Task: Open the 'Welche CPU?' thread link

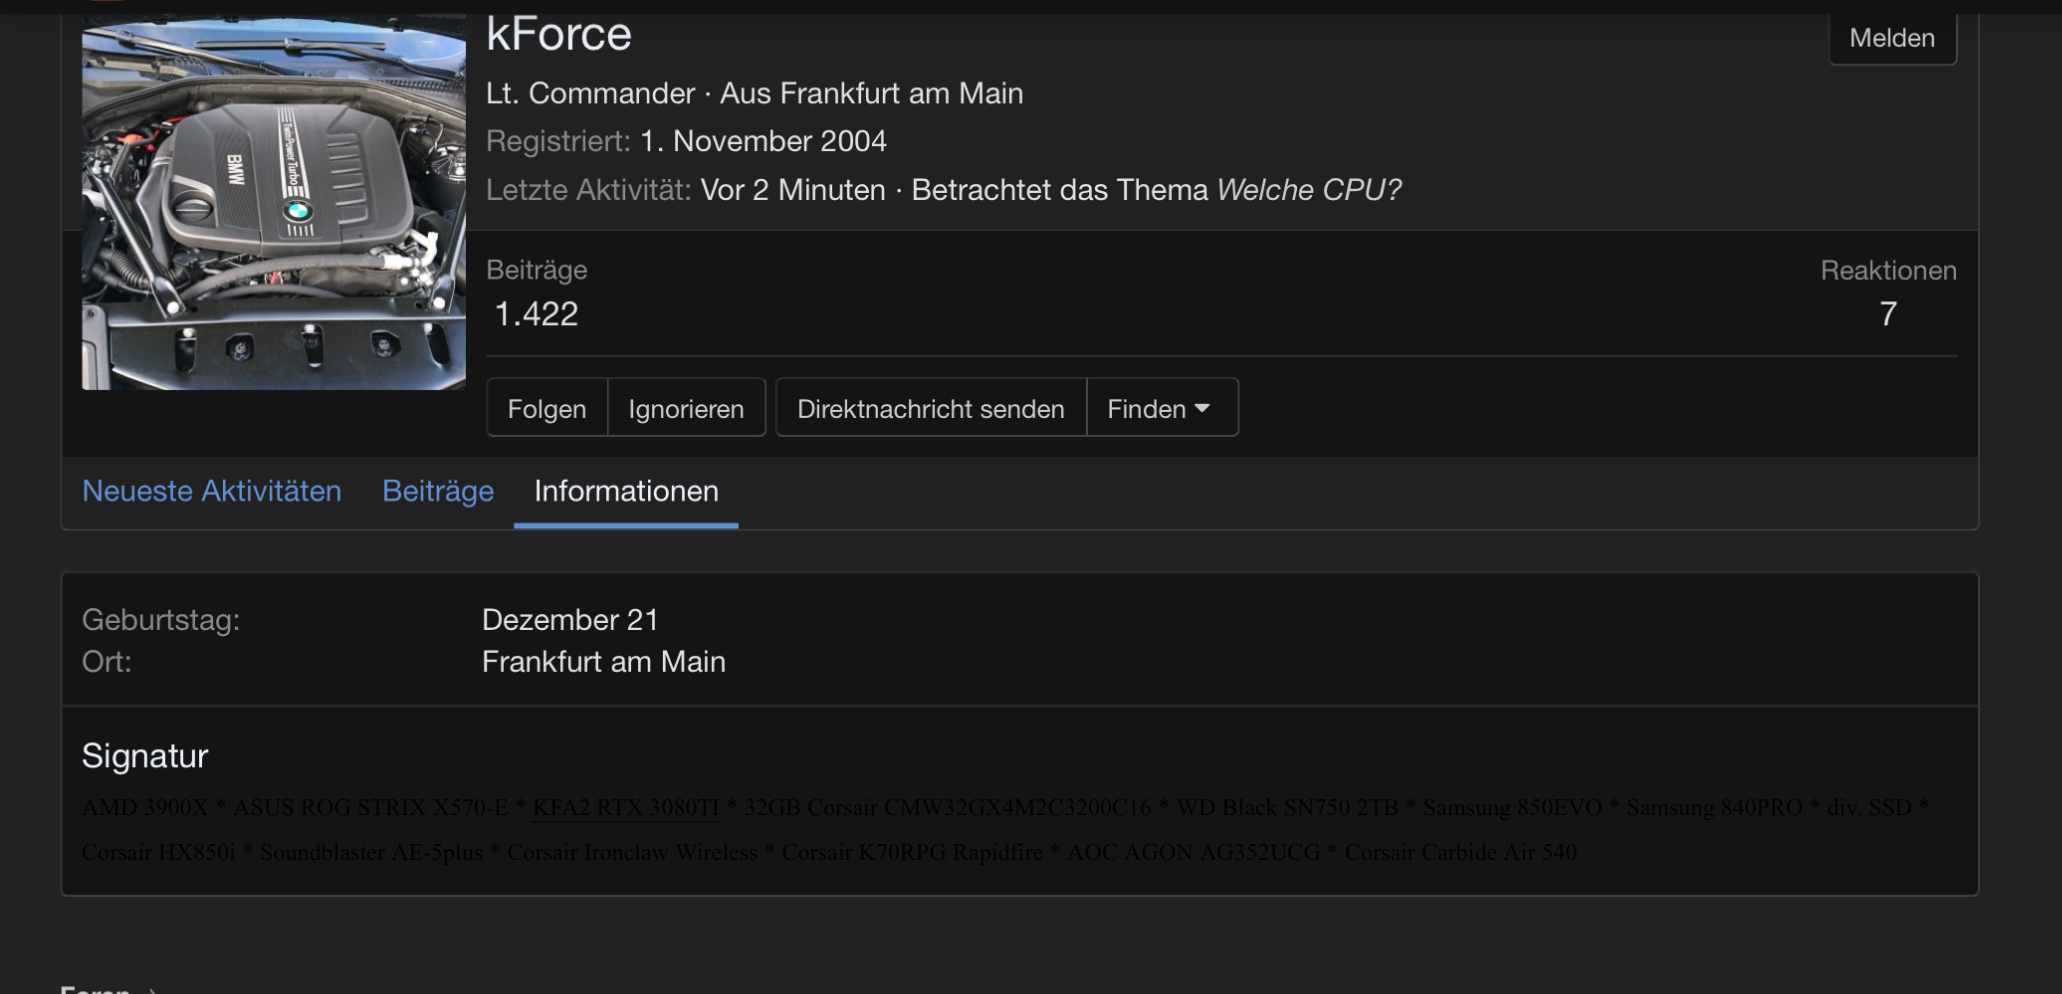Action: pos(1309,190)
